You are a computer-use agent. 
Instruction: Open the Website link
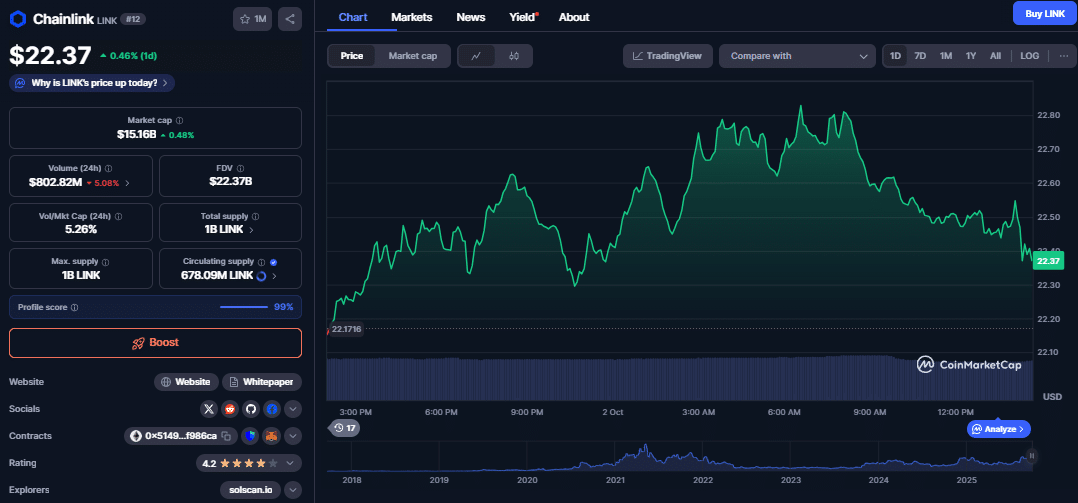point(186,381)
